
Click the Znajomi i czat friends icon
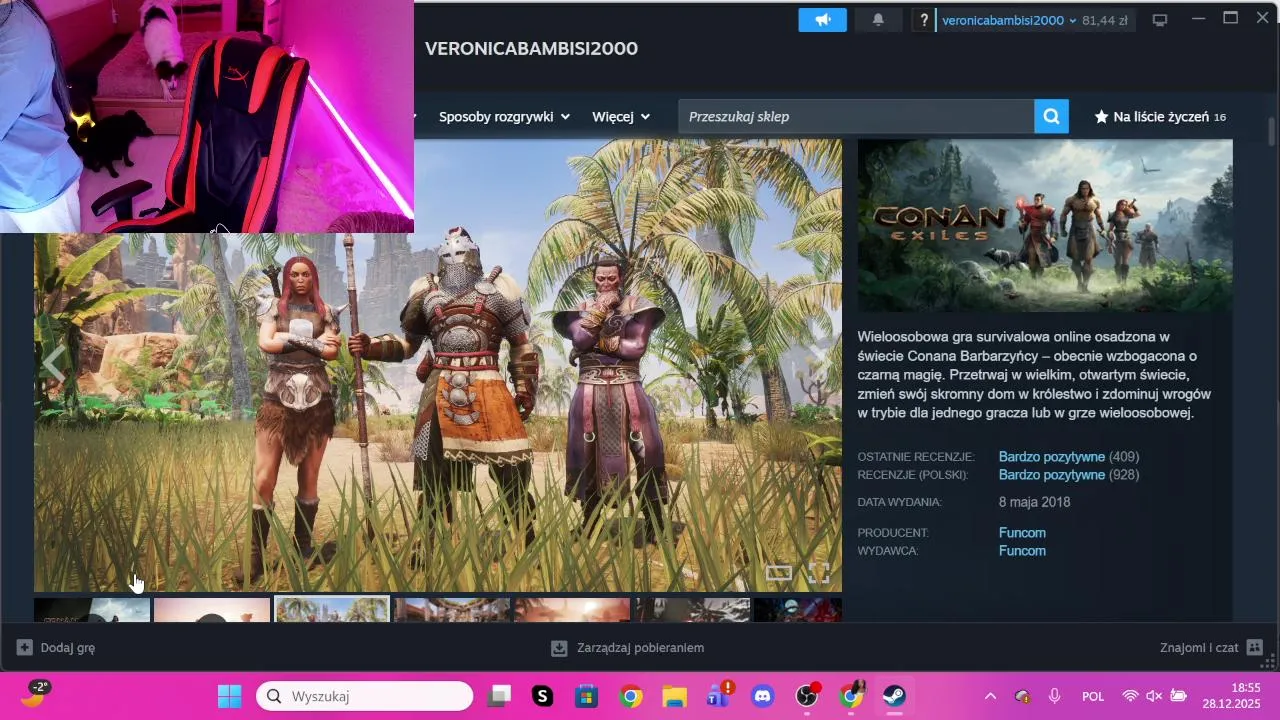click(1255, 648)
